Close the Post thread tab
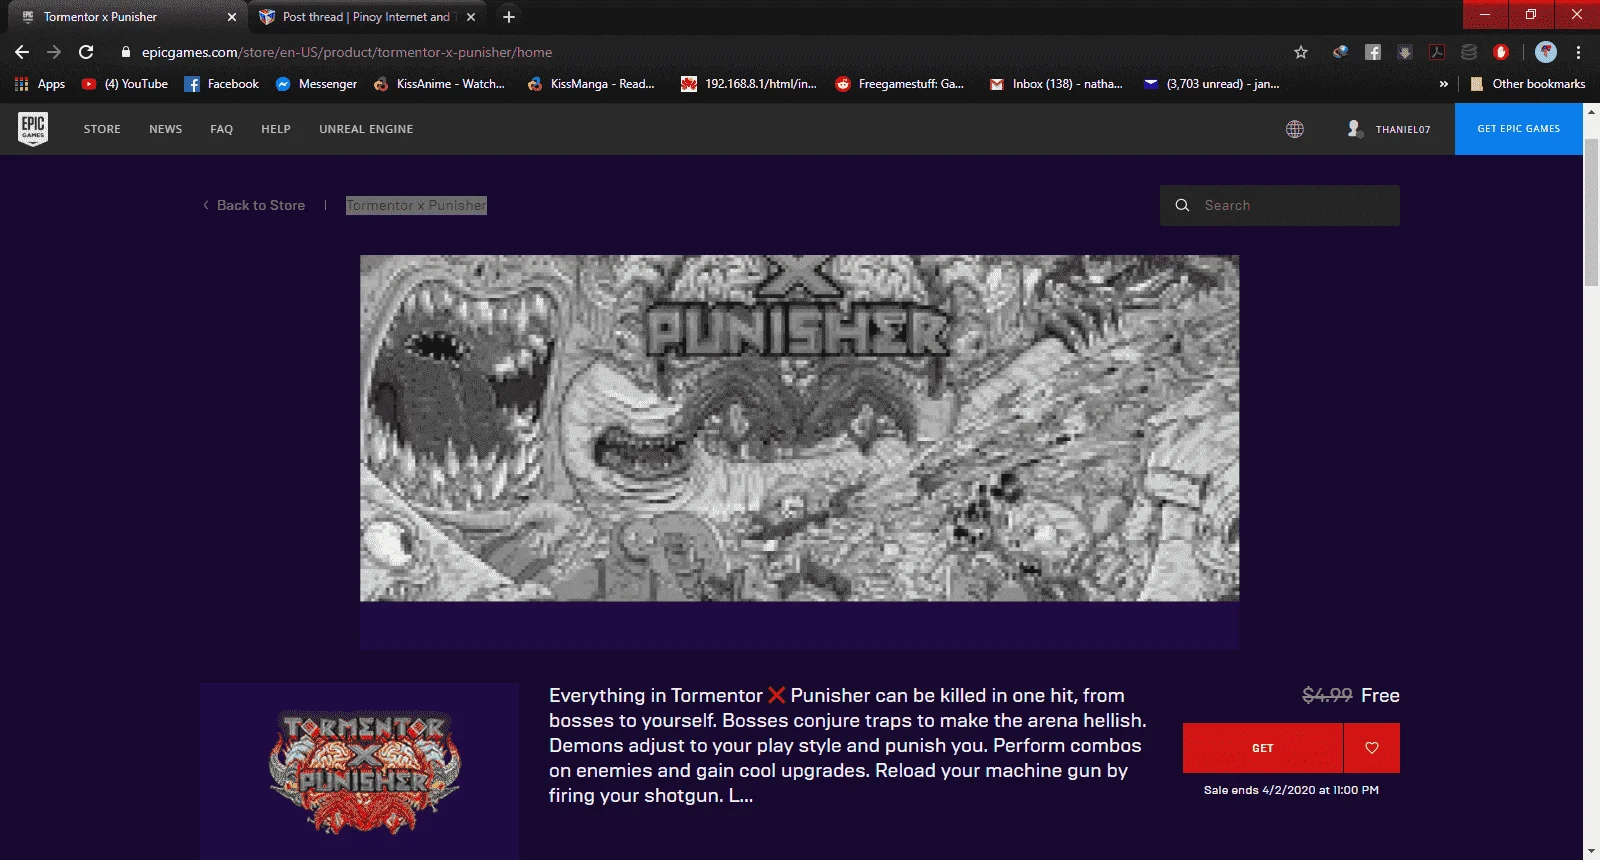Screen dimensions: 1600x860 (471, 17)
